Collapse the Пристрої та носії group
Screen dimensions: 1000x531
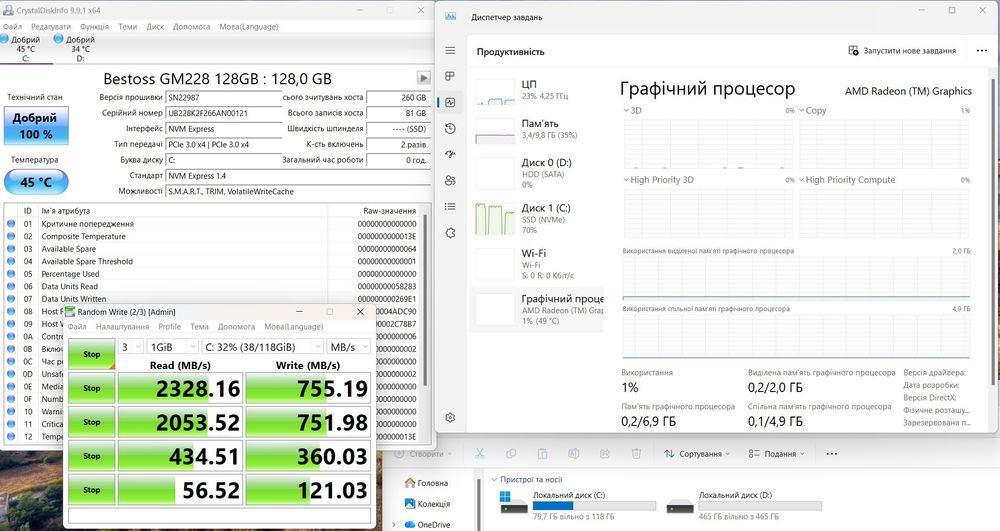494,479
